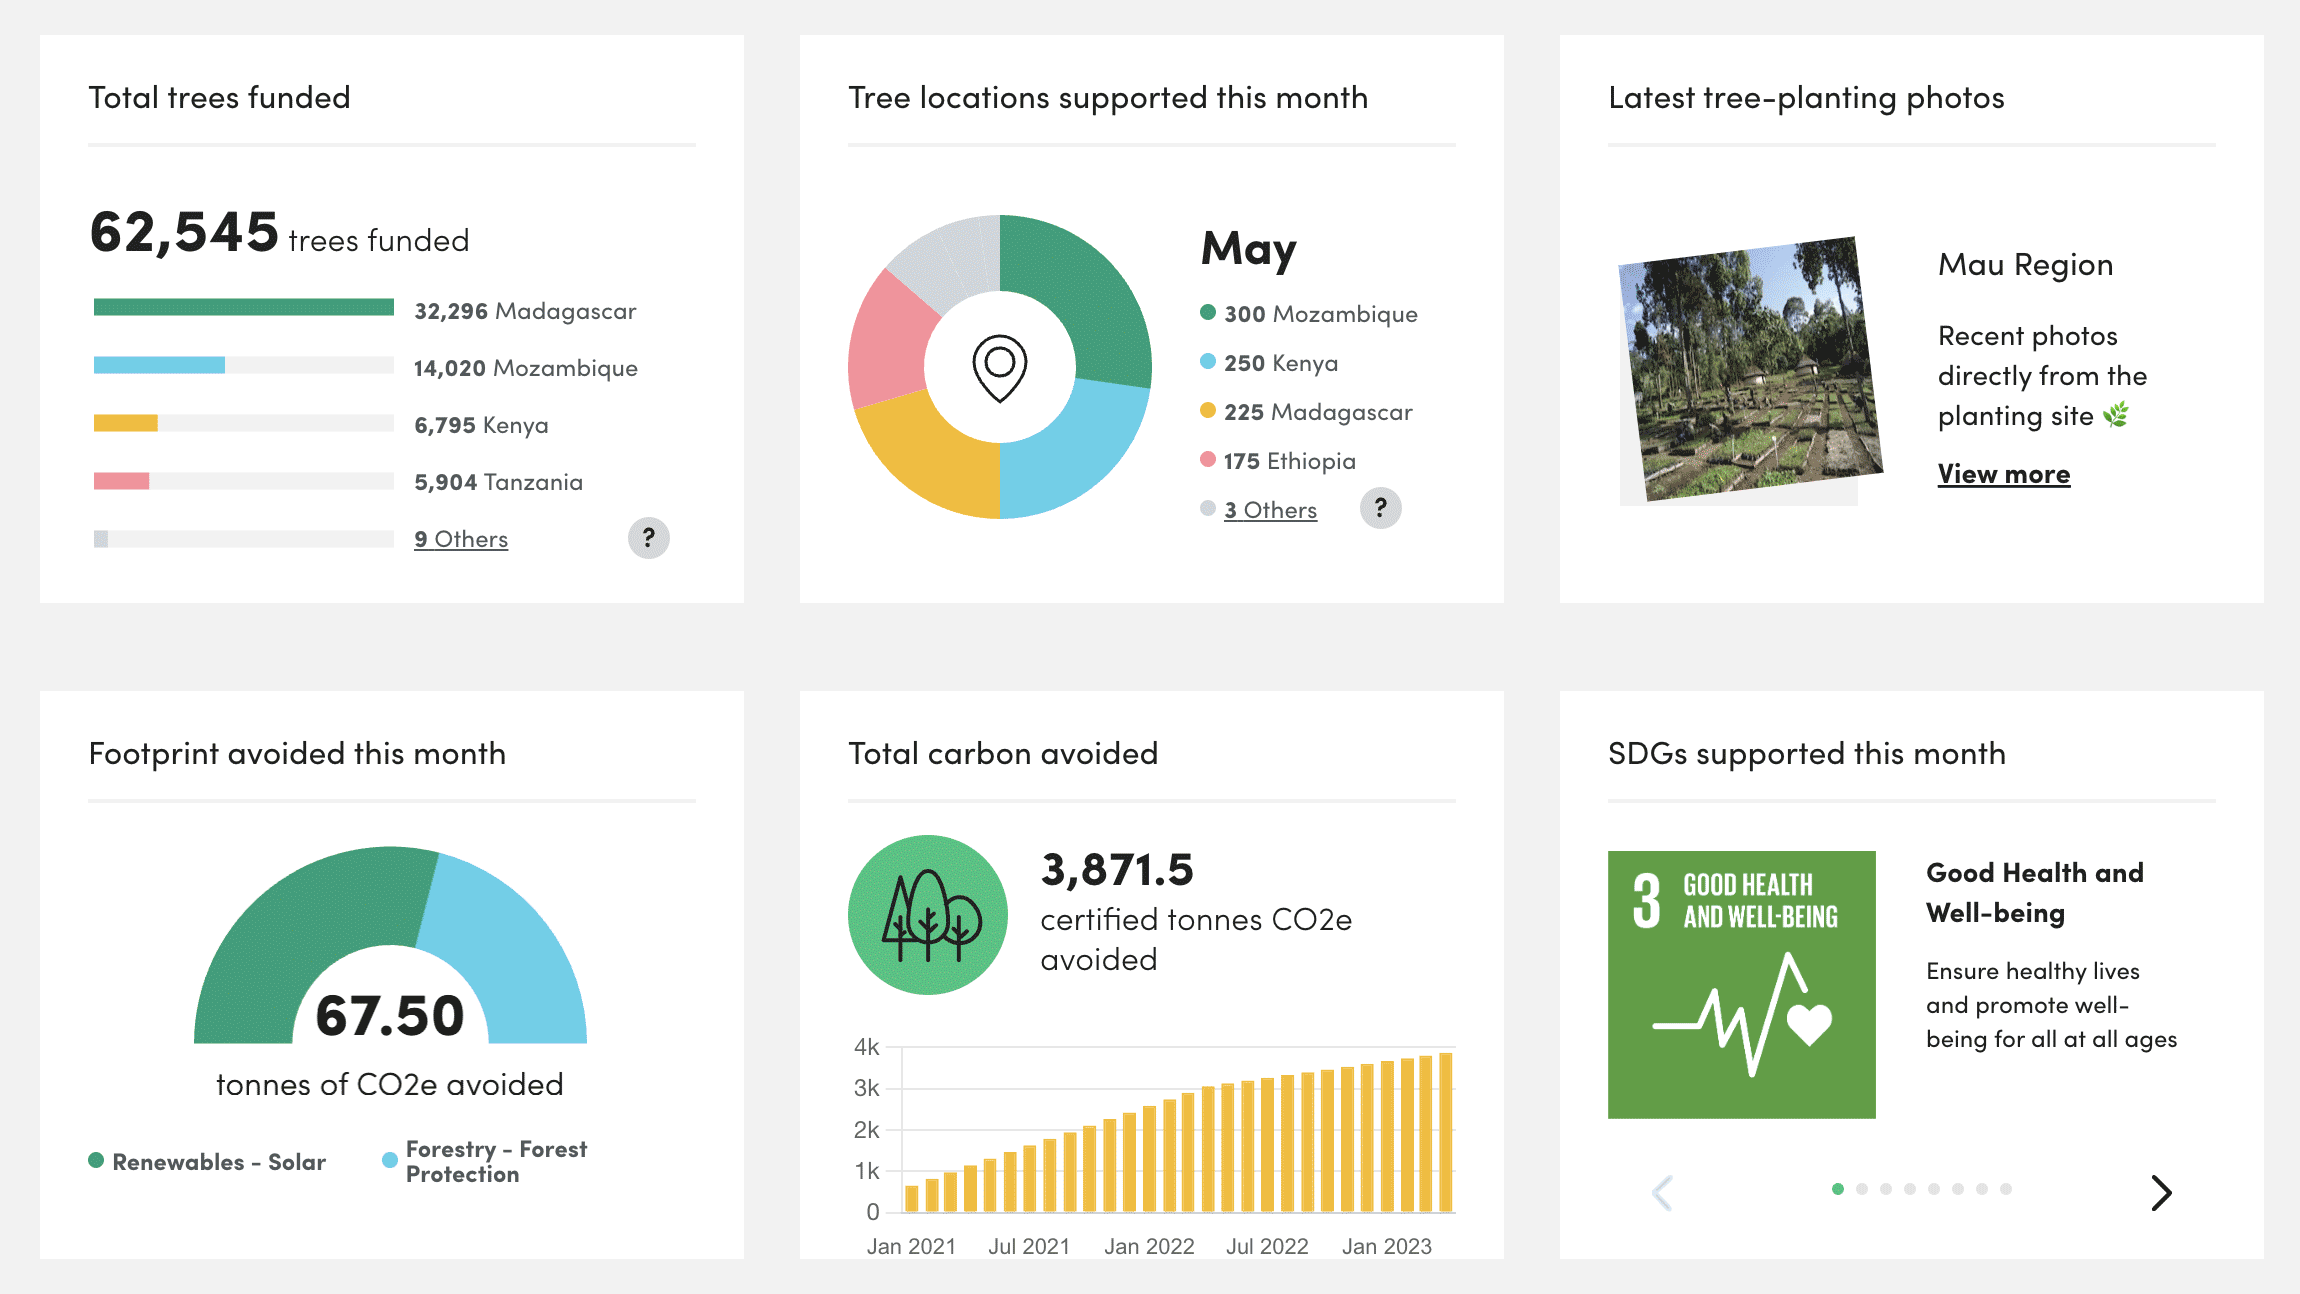Go to next SDG with right chevron

[2161, 1192]
